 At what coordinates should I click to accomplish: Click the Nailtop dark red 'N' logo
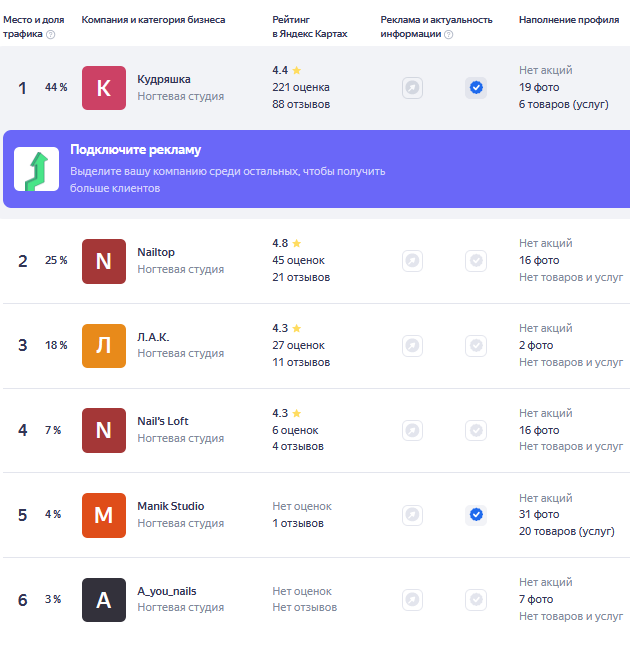104,261
